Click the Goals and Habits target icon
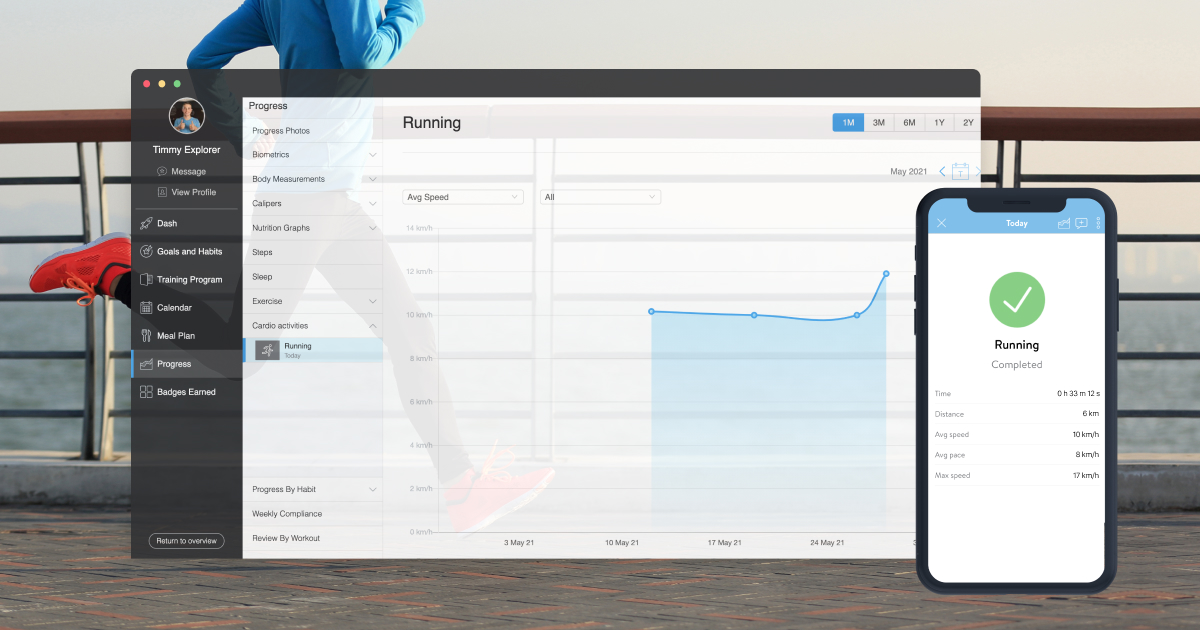This screenshot has width=1200, height=630. 146,252
